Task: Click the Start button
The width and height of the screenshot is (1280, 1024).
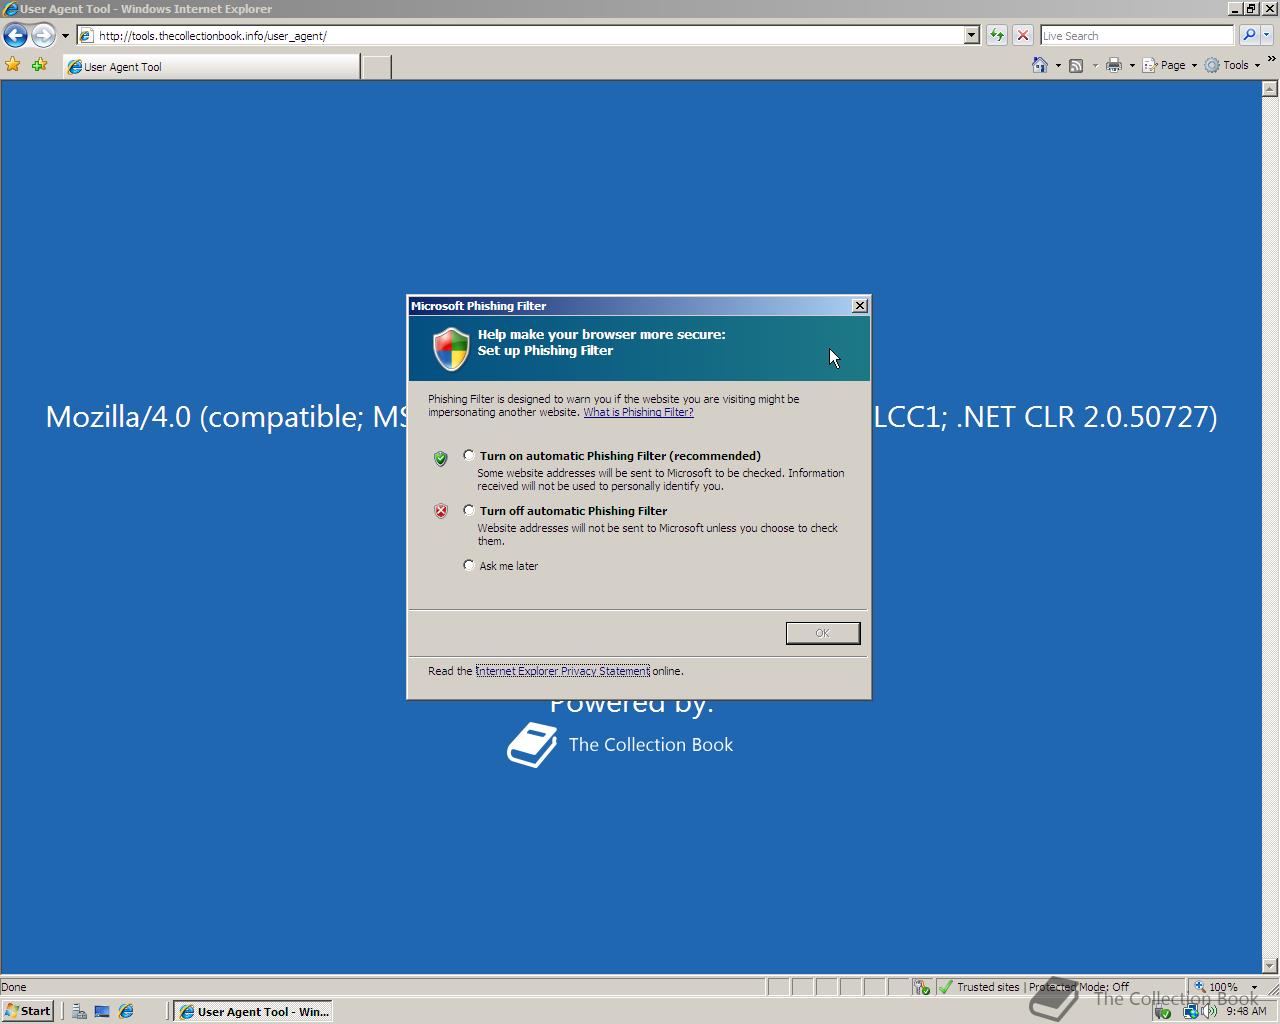Action: 27,1011
